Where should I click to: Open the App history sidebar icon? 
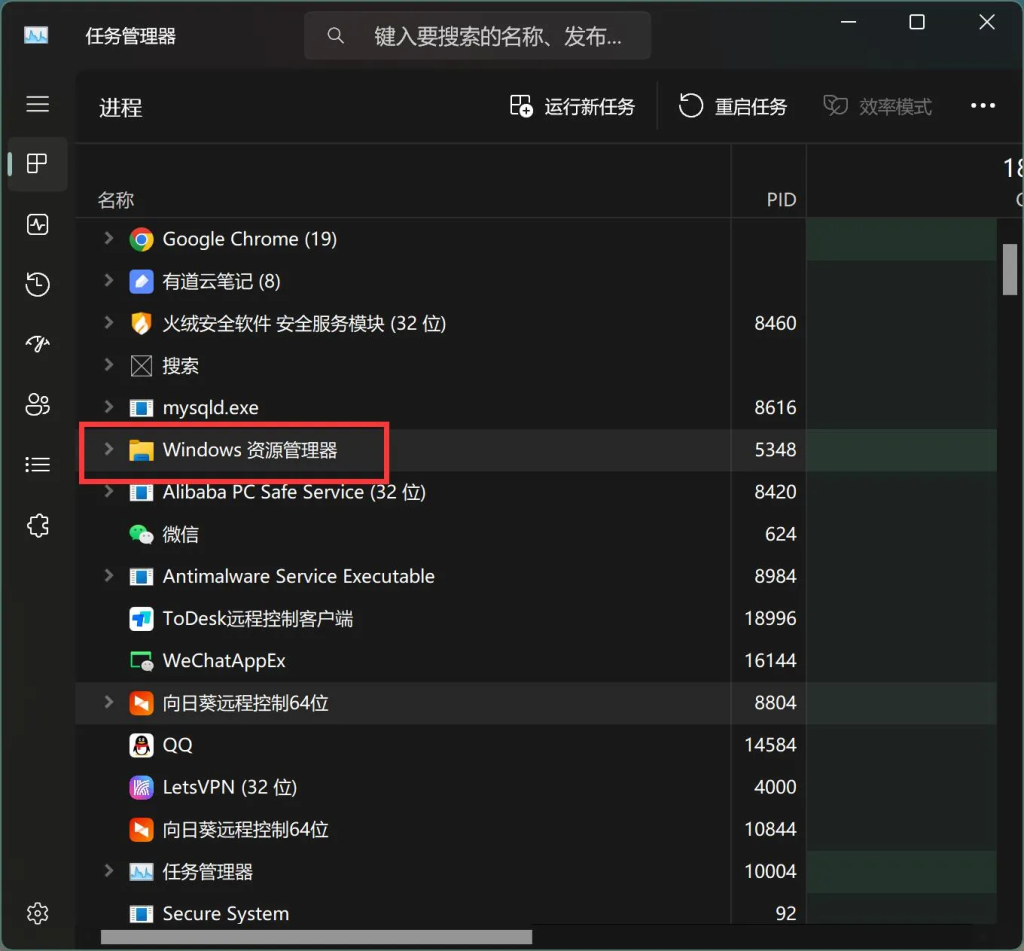pyautogui.click(x=37, y=285)
